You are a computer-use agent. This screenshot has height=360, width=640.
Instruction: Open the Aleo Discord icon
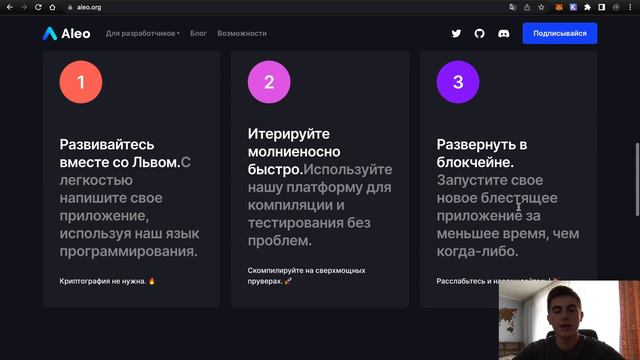point(504,33)
